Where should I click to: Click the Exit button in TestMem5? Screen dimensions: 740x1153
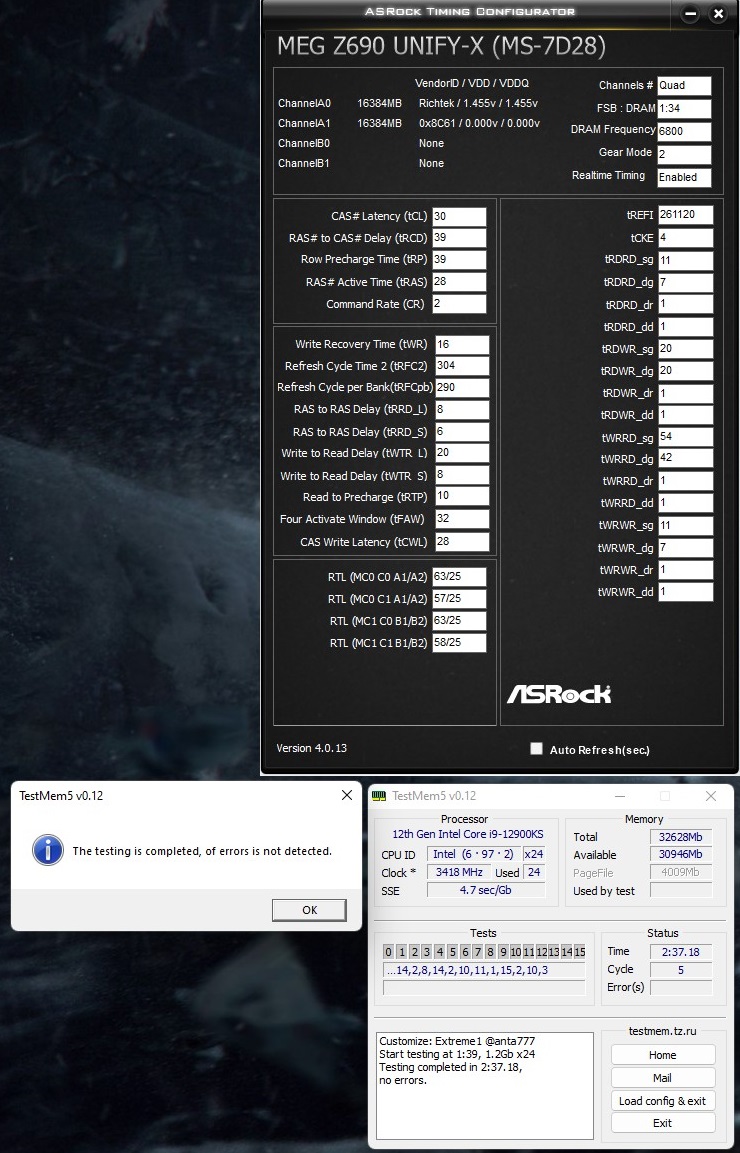(662, 1123)
